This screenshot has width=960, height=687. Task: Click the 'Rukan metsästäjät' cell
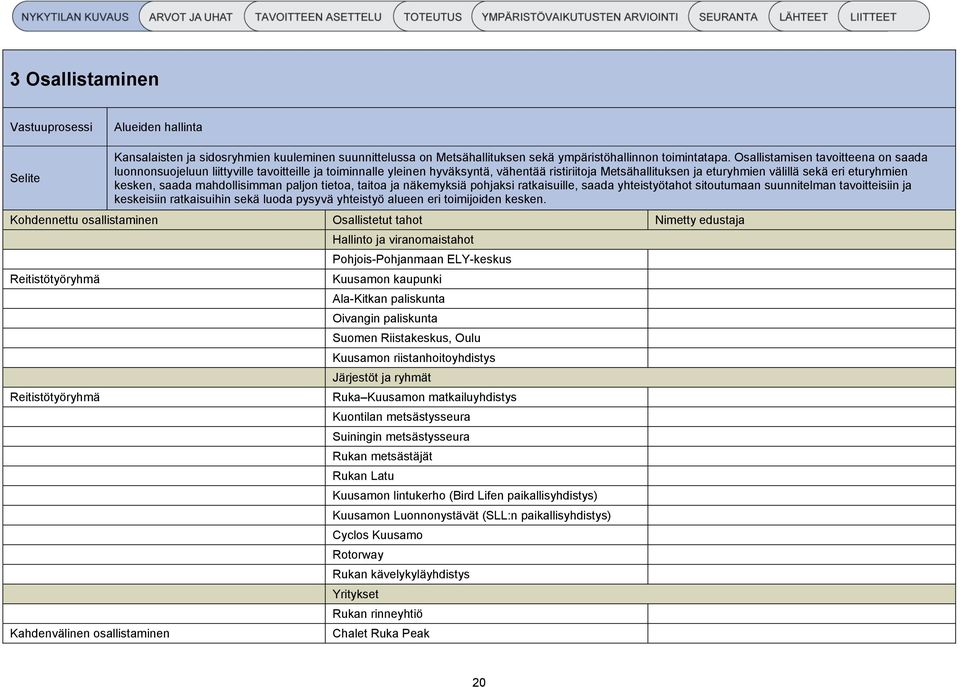pos(486,456)
